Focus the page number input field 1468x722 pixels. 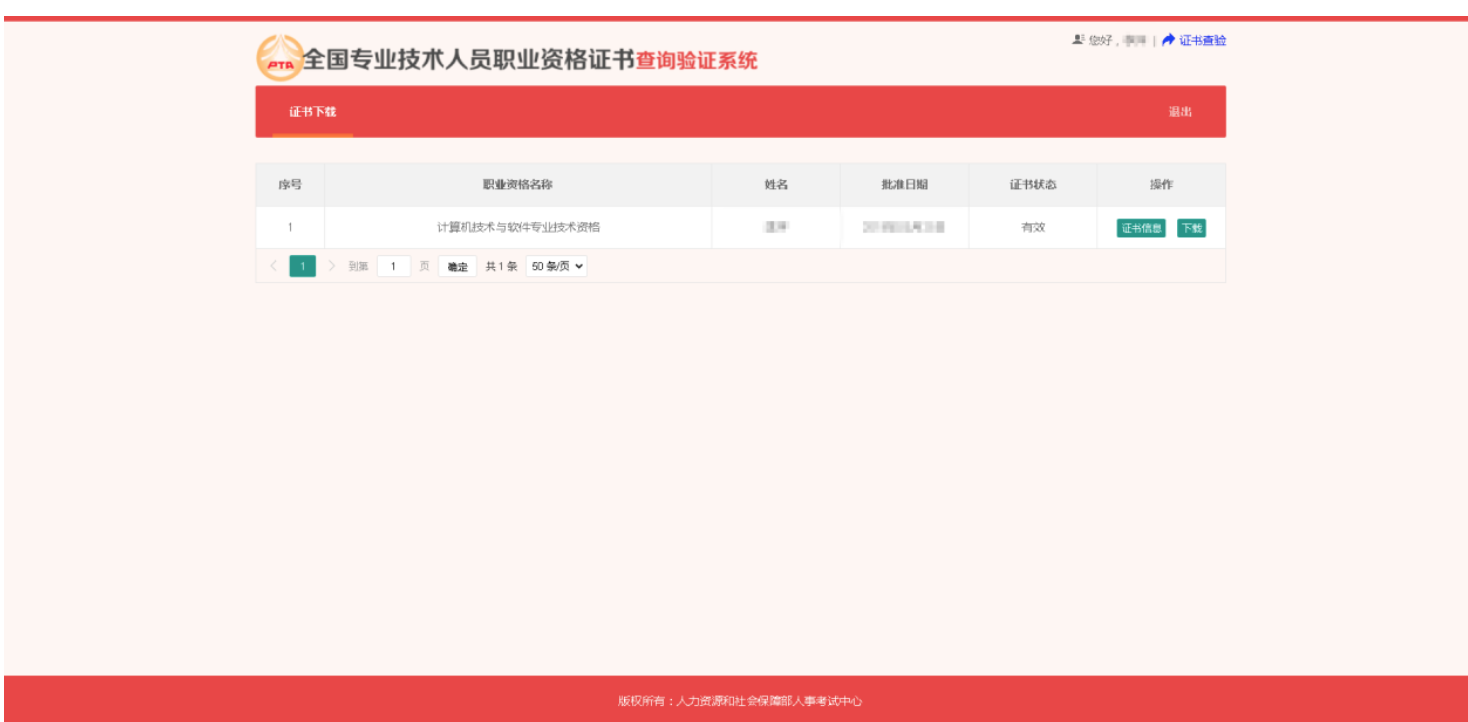394,266
